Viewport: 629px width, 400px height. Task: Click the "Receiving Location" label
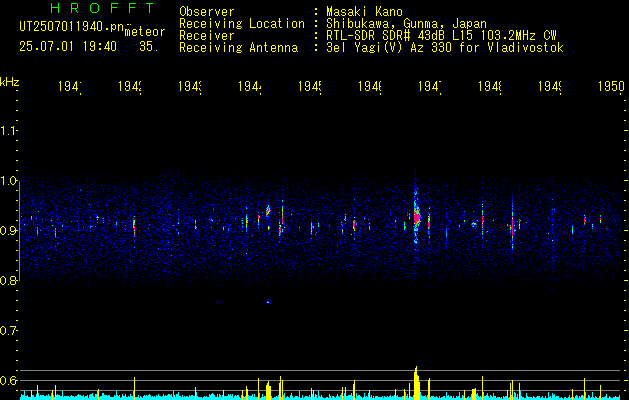point(242,24)
